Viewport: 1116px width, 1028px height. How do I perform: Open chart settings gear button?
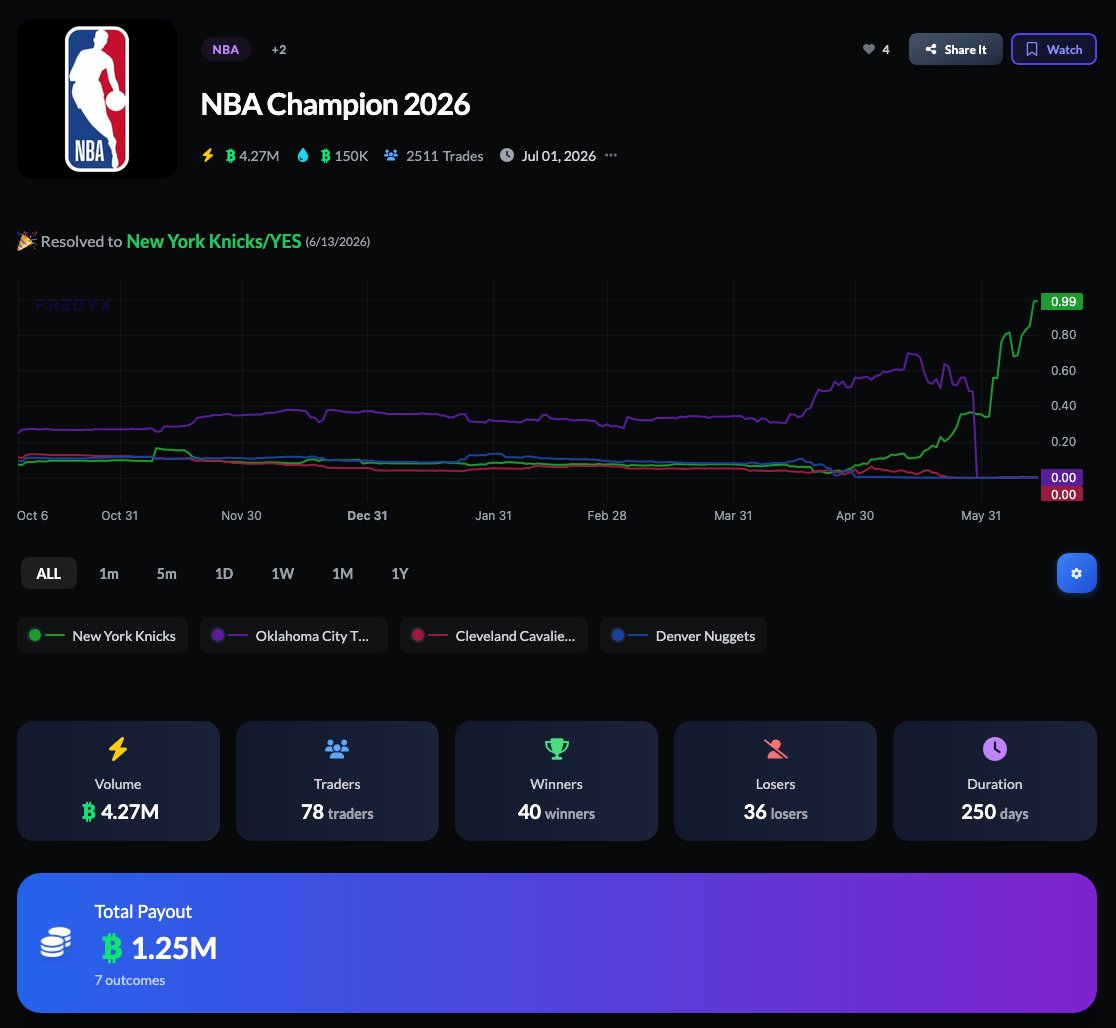tap(1076, 573)
